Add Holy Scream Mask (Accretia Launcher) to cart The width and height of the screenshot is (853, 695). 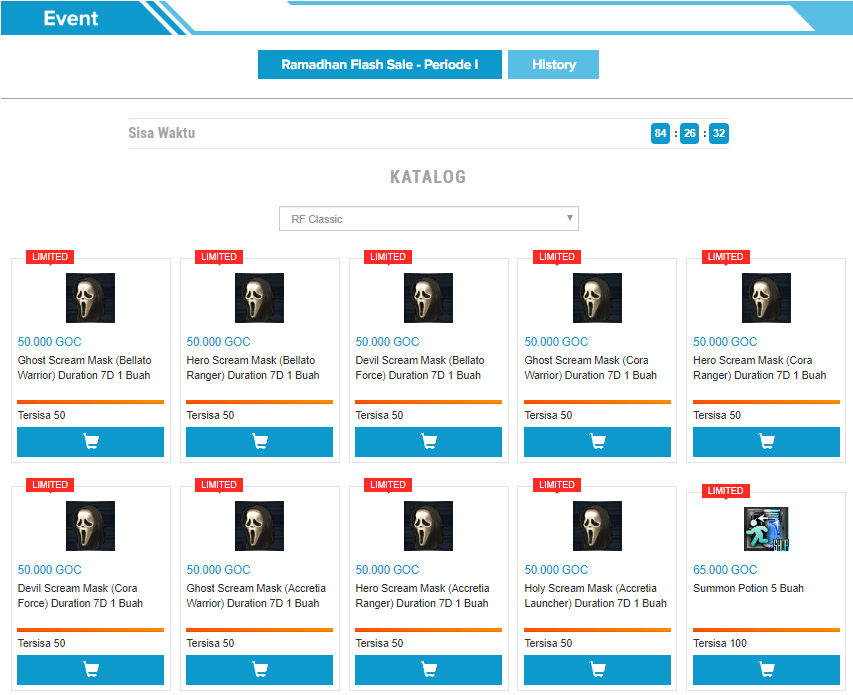597,669
